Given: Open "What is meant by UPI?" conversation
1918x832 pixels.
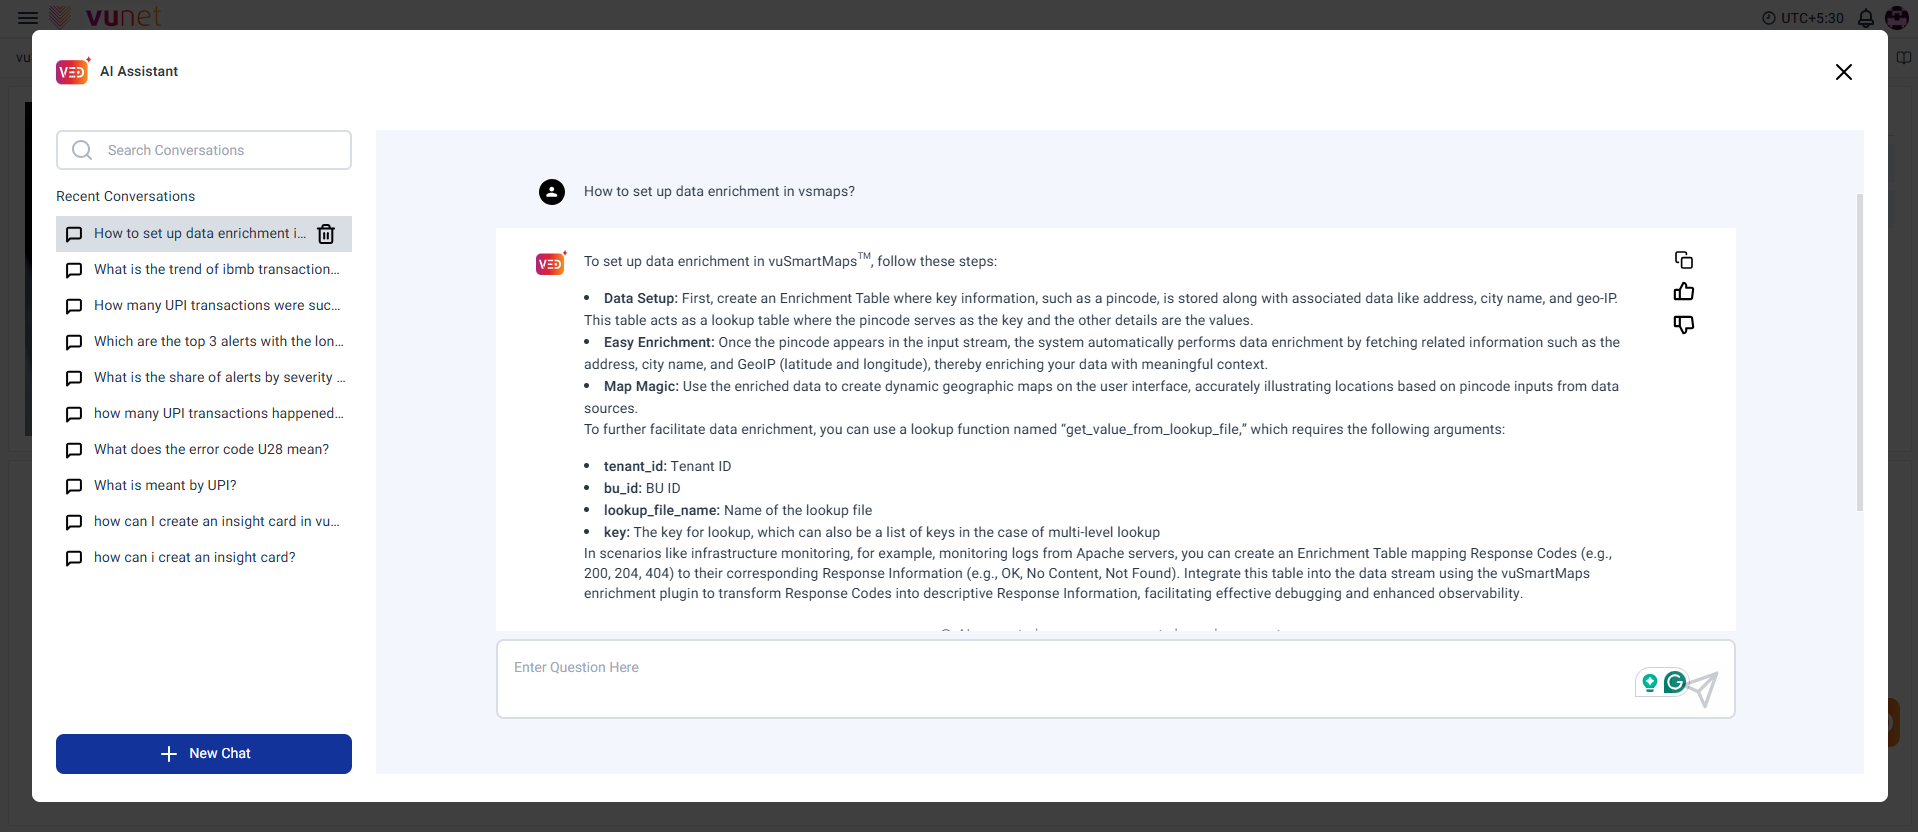Looking at the screenshot, I should [165, 486].
